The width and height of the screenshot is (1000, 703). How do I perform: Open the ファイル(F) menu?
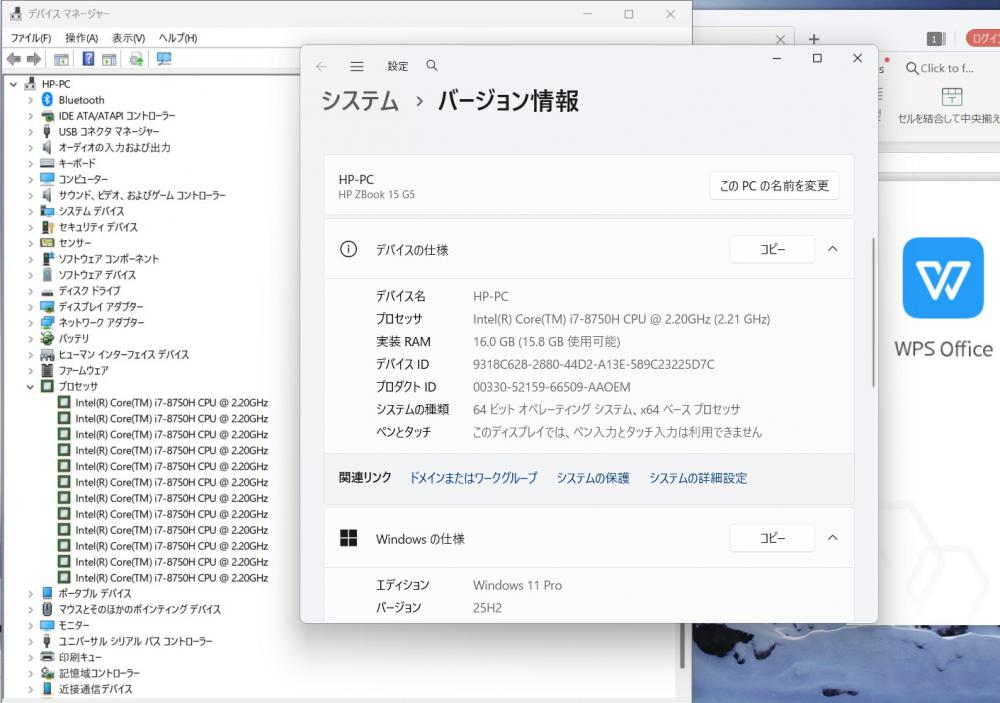click(x=31, y=38)
